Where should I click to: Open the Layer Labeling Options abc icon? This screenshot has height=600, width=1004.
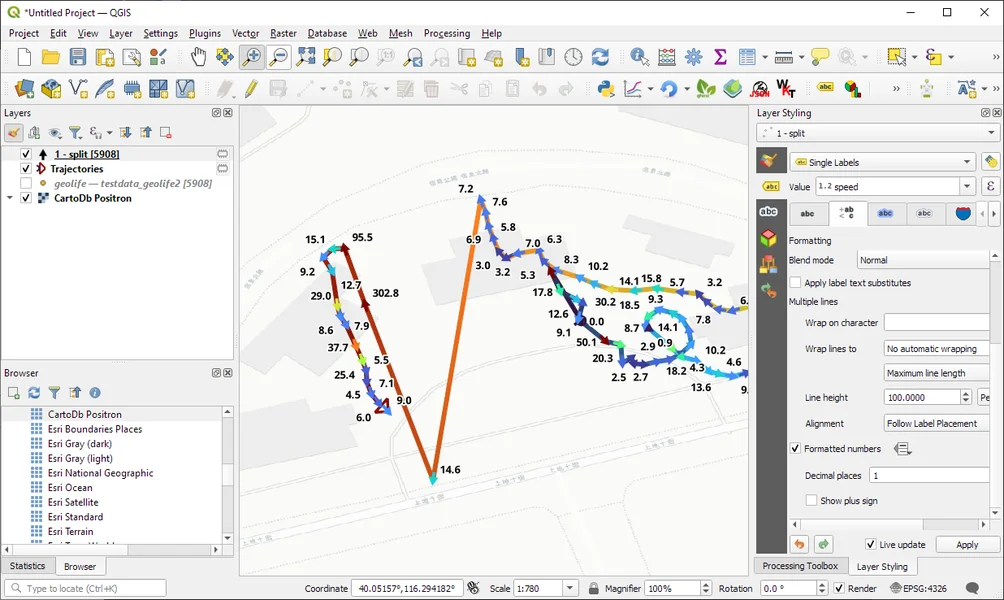tap(825, 88)
